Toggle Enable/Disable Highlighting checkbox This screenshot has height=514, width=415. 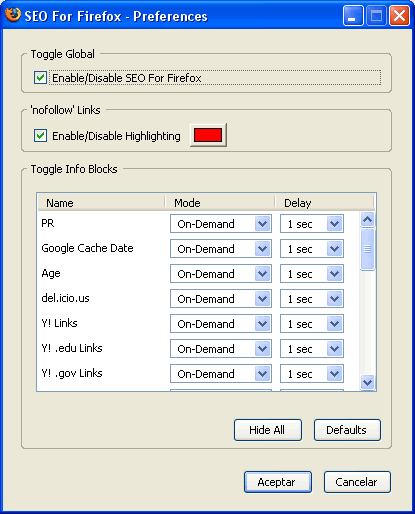(x=40, y=136)
